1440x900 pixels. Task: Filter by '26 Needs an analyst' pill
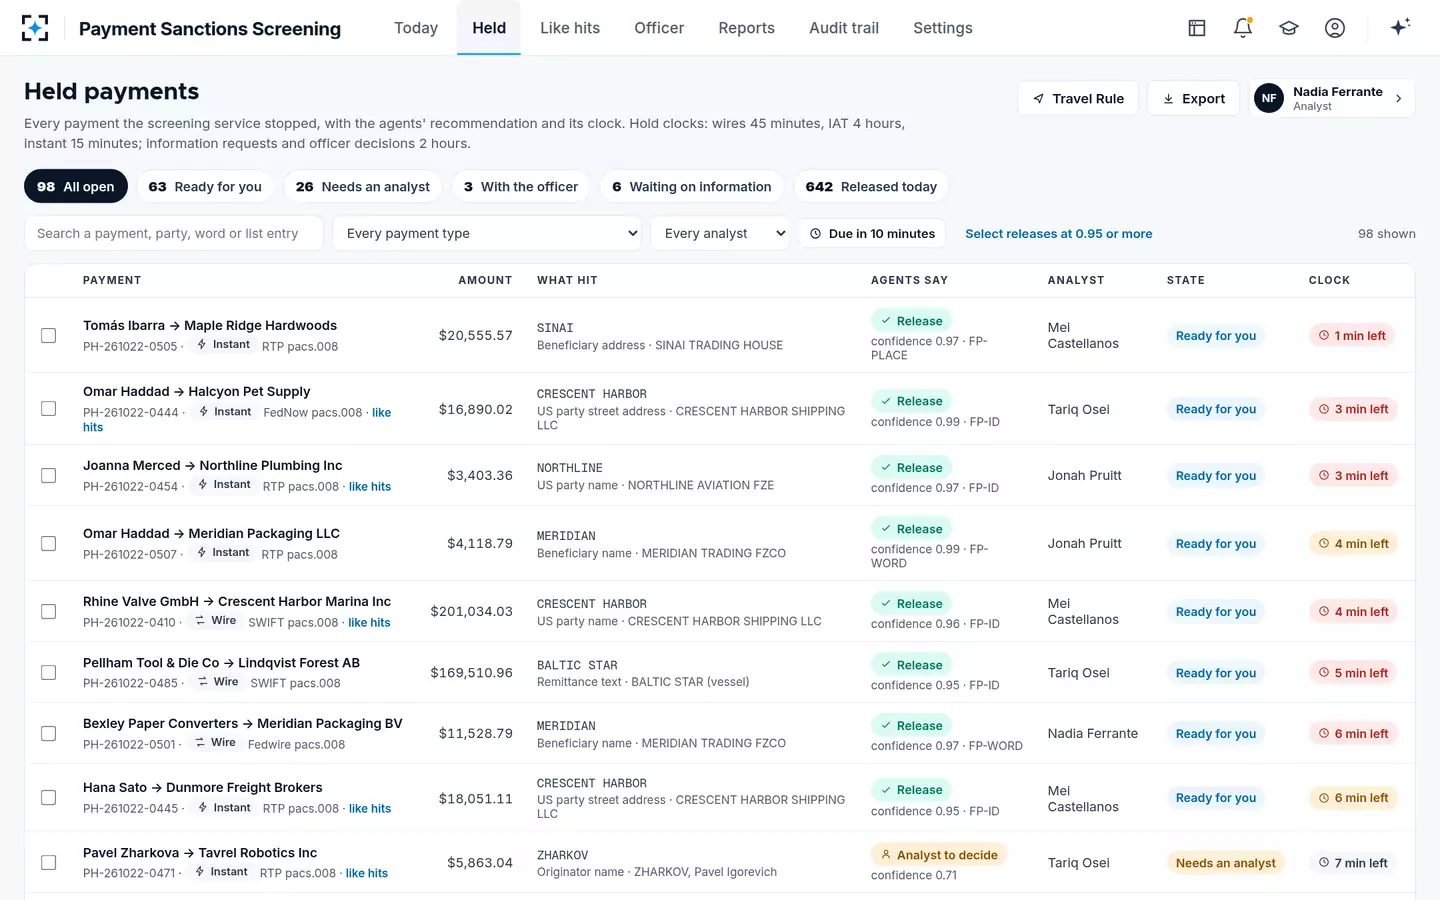tap(363, 186)
